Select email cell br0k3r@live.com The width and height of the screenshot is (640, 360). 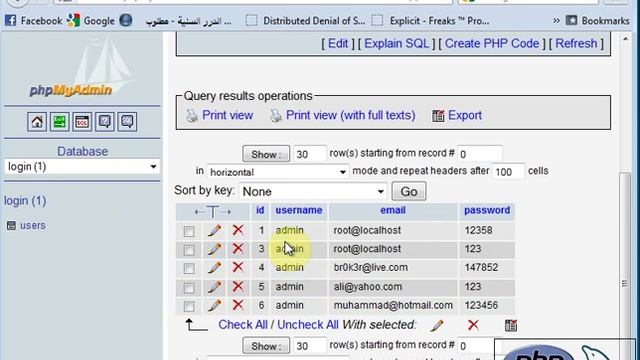(x=371, y=268)
